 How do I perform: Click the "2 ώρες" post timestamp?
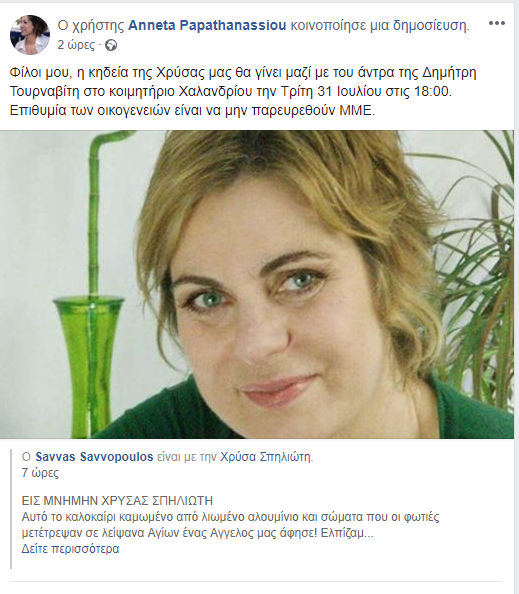tap(76, 45)
